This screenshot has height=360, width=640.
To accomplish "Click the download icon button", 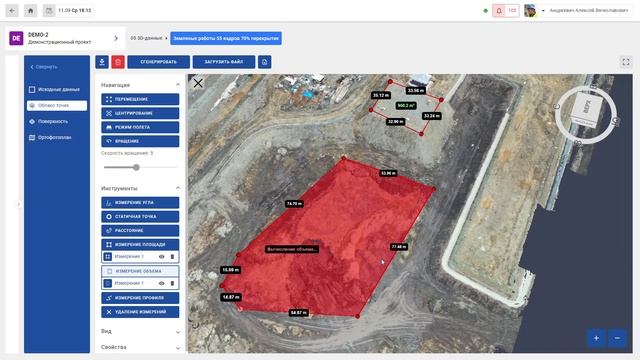I will coord(102,62).
